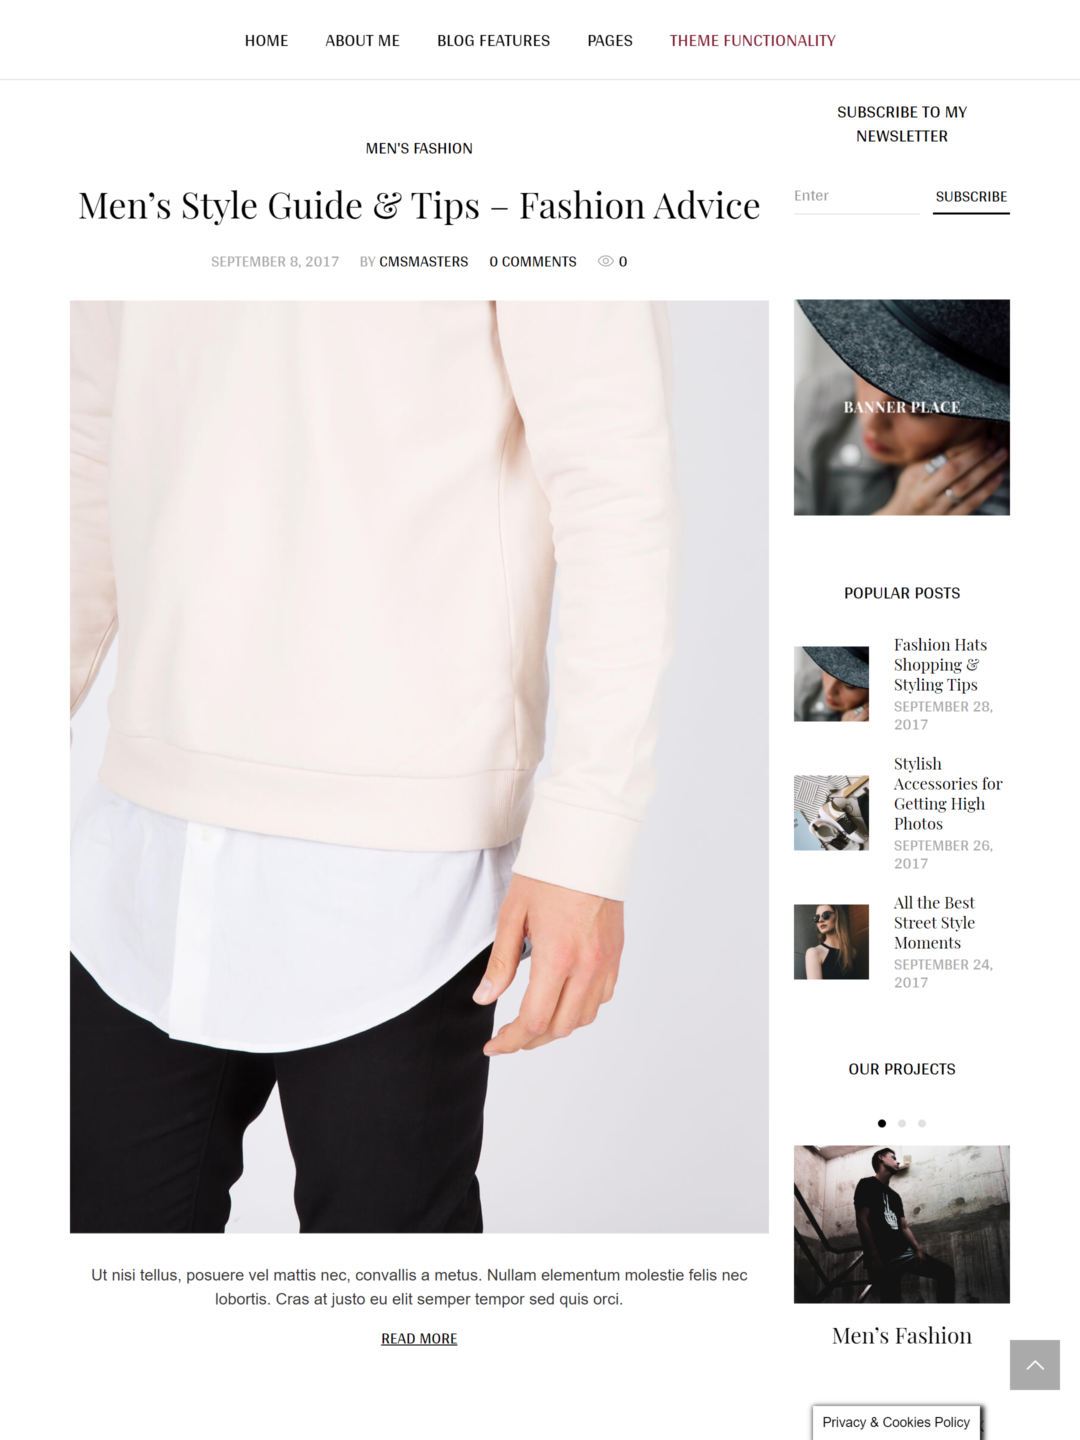Click the Subscribe button
This screenshot has width=1080, height=1440.
[971, 197]
